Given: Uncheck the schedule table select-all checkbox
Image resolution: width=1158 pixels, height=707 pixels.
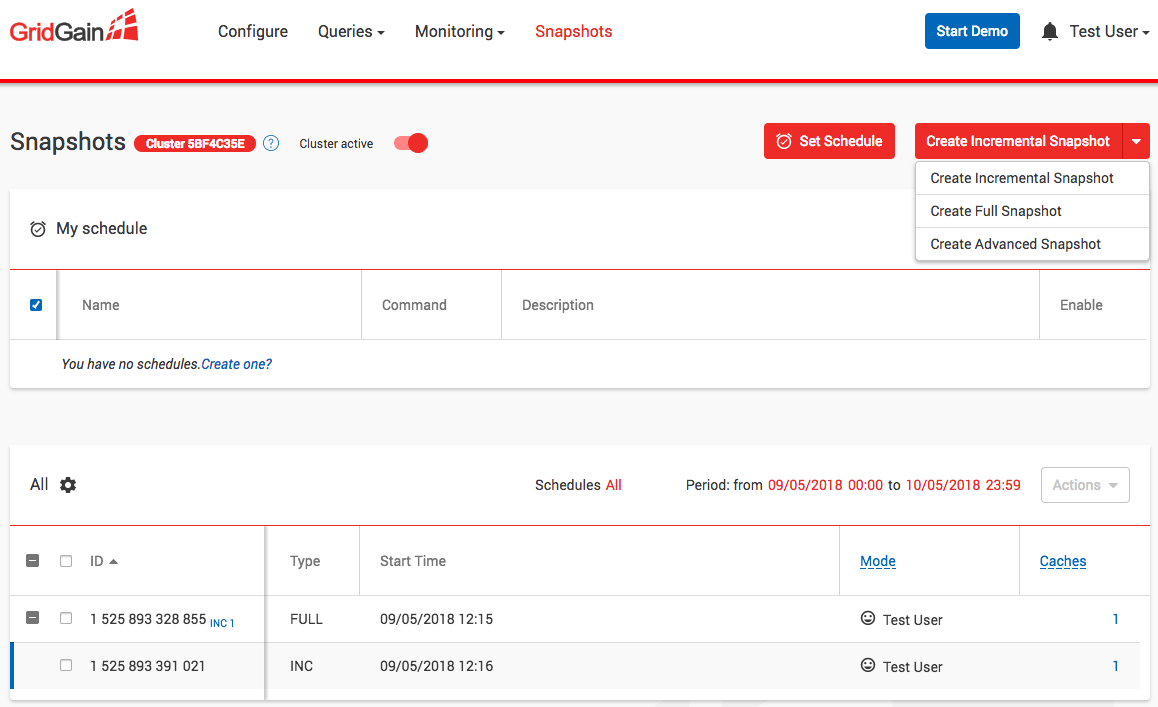Looking at the screenshot, I should [x=36, y=305].
